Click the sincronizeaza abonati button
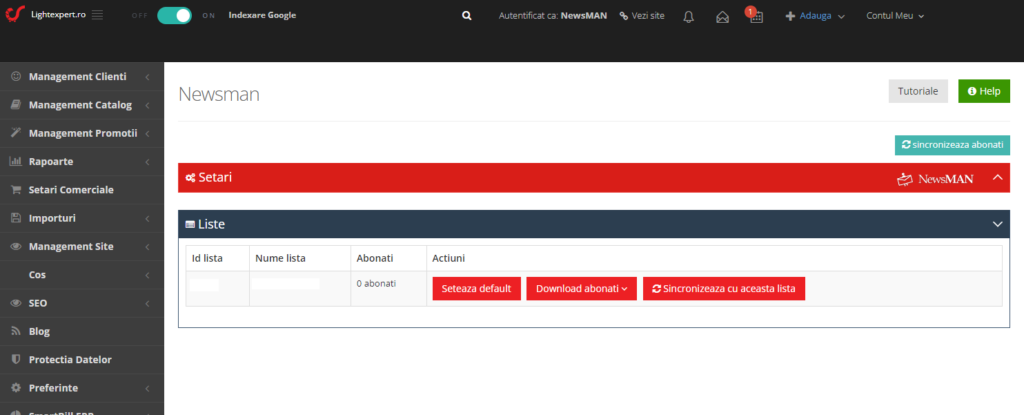Viewport: 1024px width, 415px height. 952,145
